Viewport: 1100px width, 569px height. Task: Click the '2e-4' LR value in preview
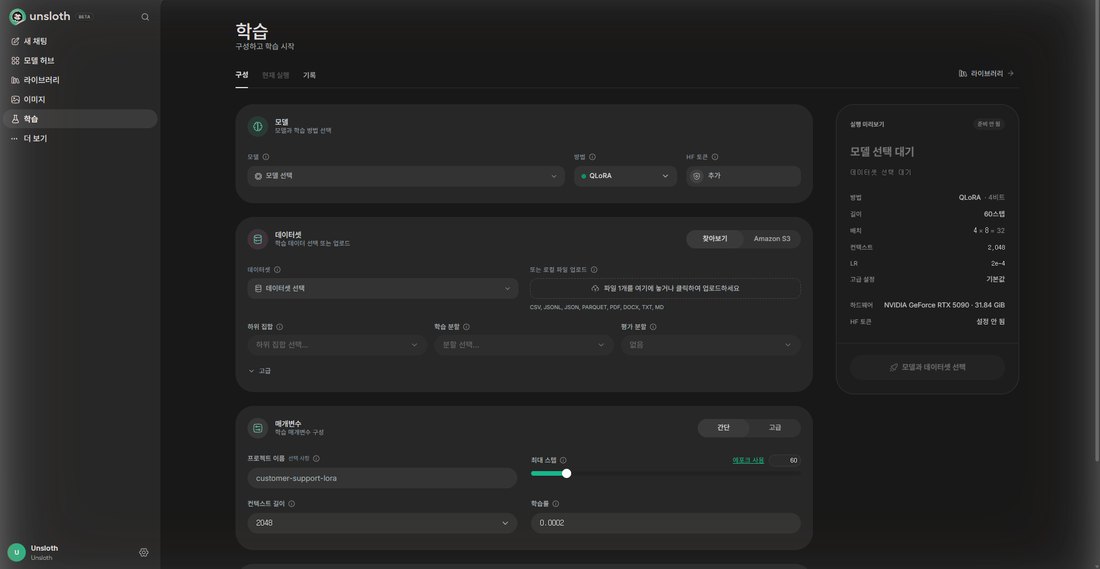[x=998, y=264]
